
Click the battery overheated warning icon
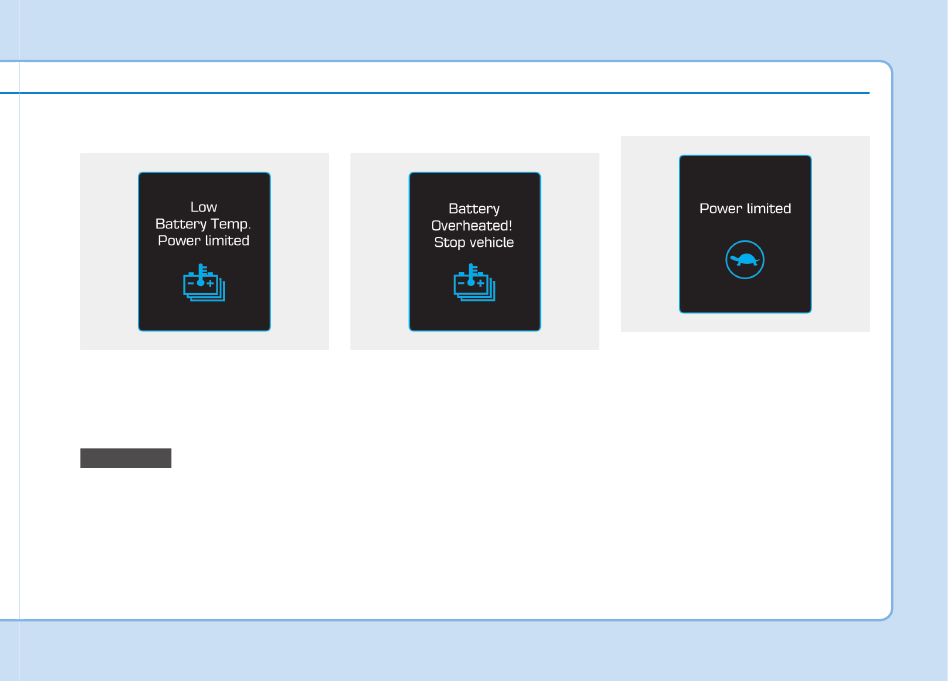(x=474, y=282)
